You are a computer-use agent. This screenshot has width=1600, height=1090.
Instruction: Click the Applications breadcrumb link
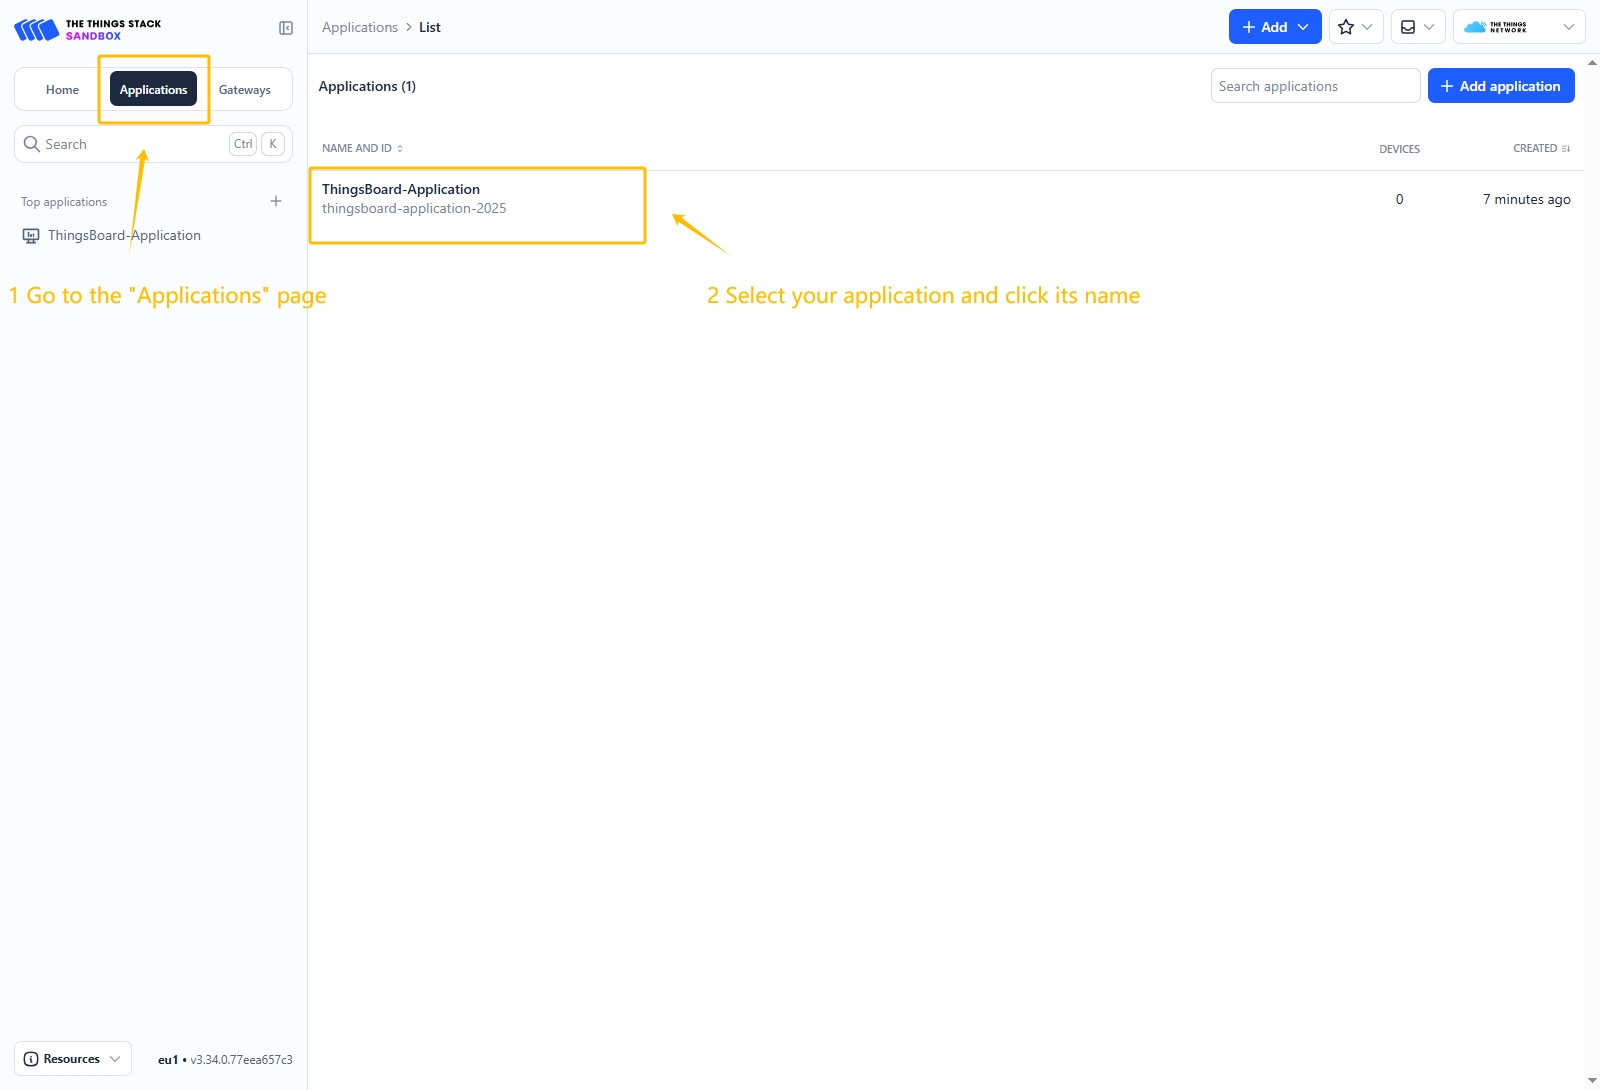[360, 28]
